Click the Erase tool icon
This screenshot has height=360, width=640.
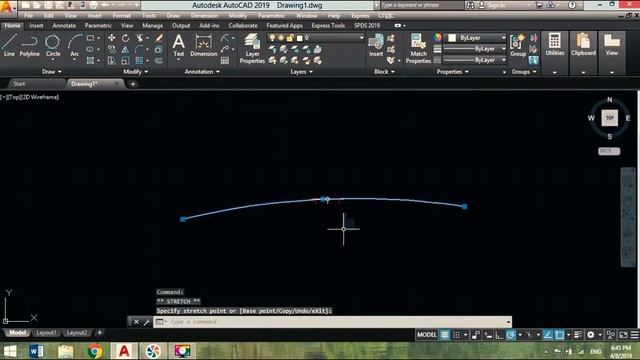(x=159, y=38)
